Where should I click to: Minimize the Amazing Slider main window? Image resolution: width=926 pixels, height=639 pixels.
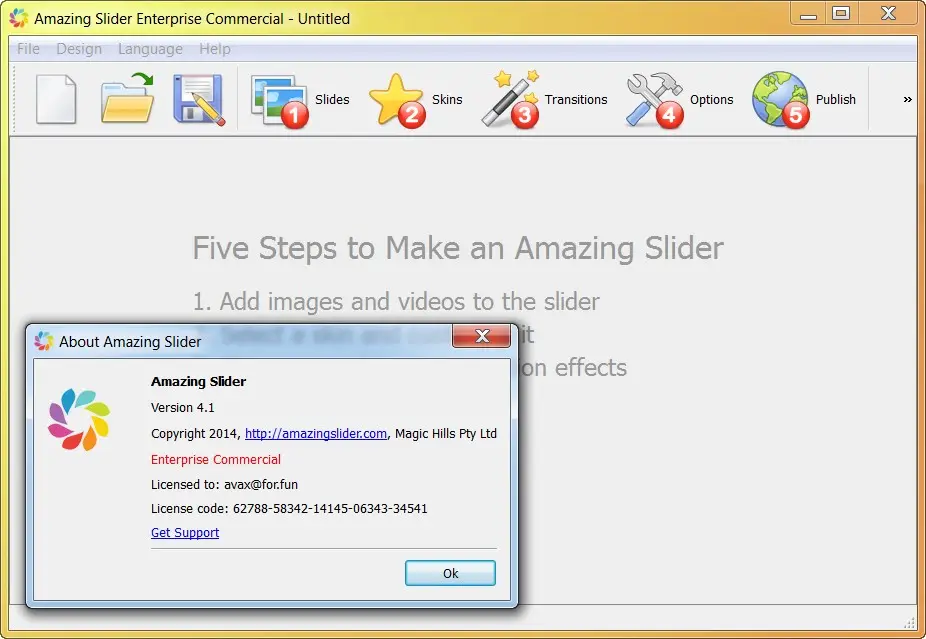(808, 15)
